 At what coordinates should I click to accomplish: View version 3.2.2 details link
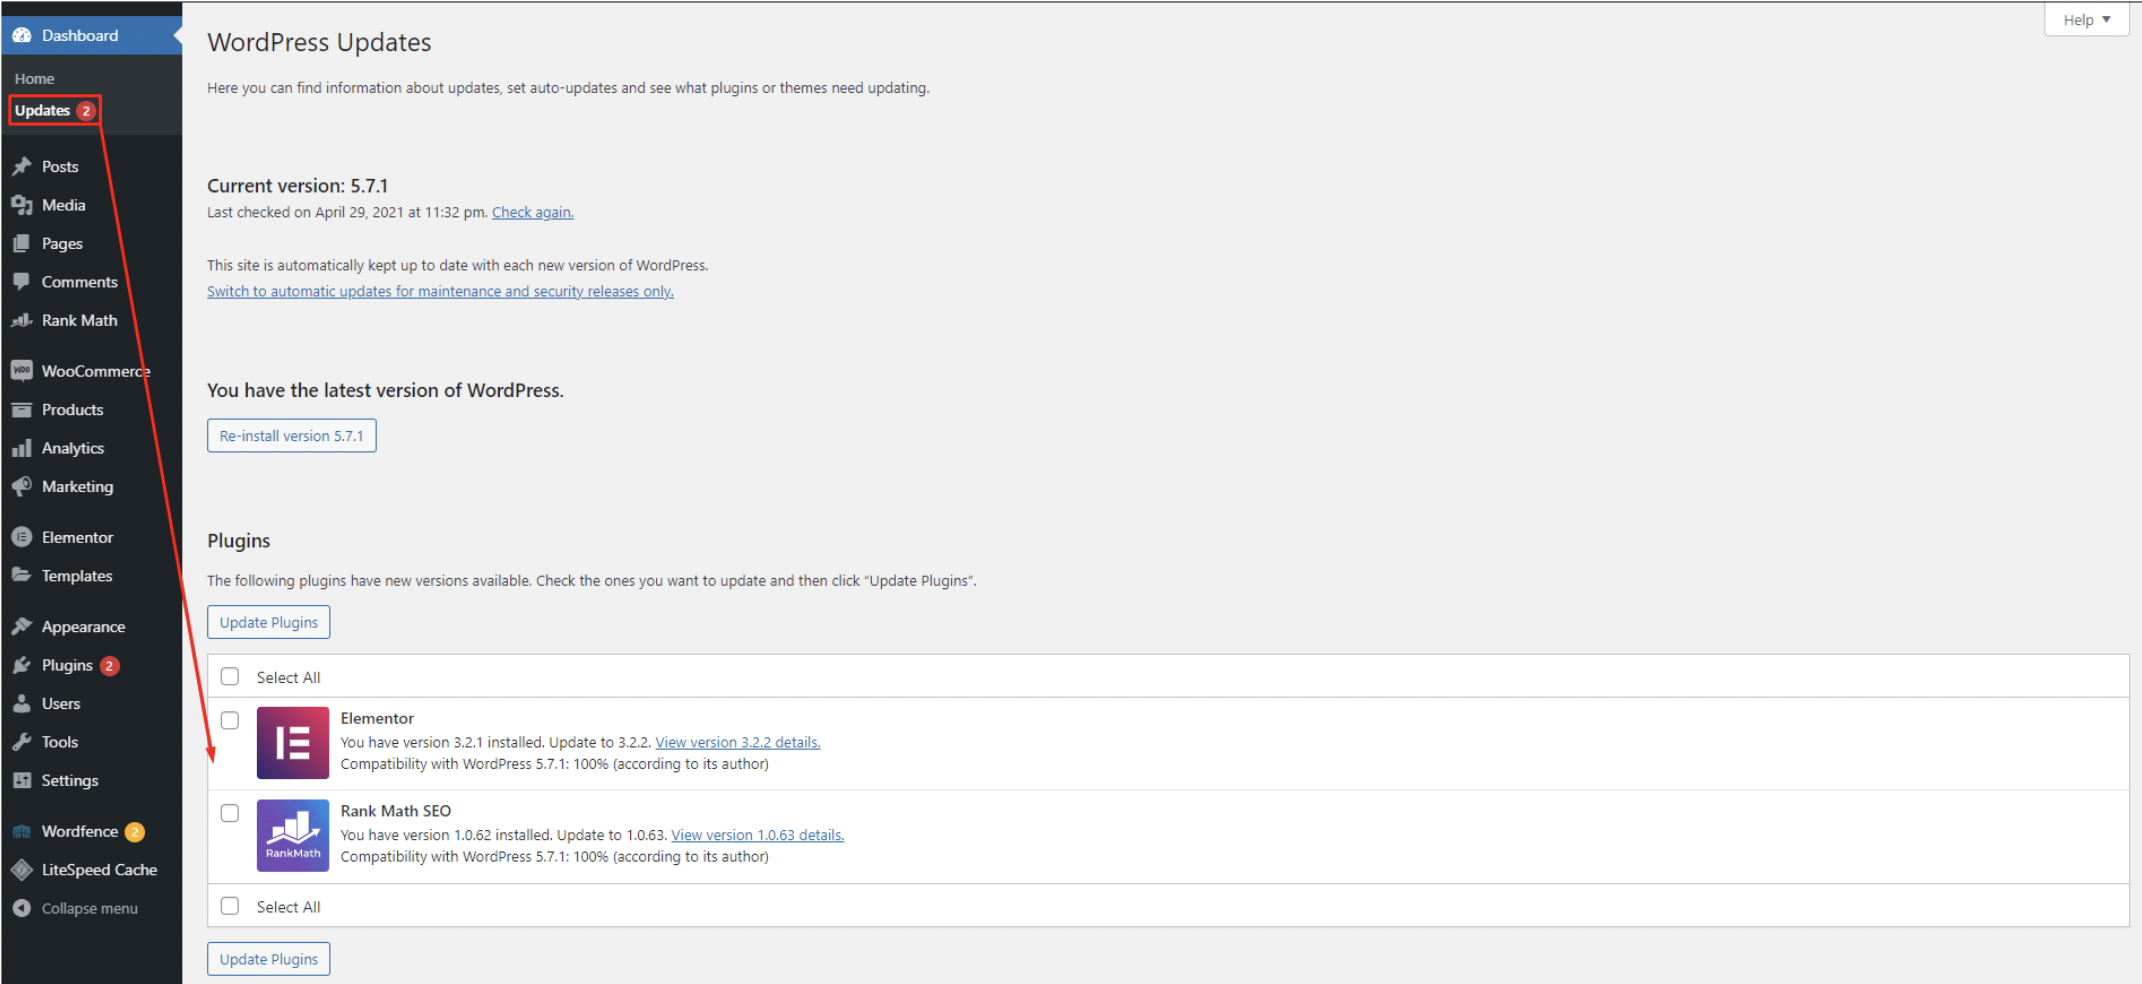coord(738,742)
